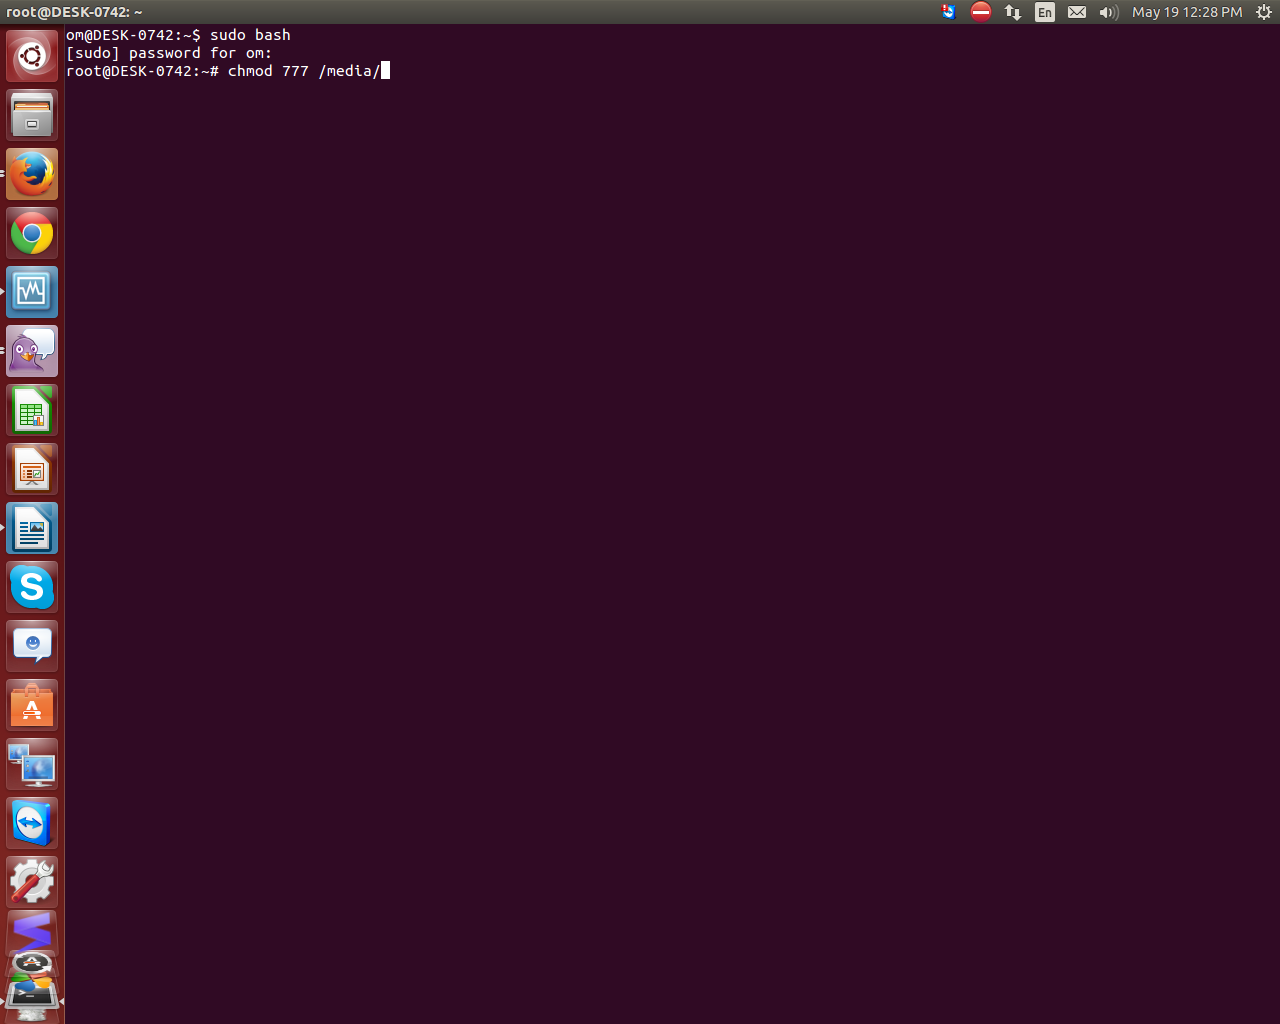Launch Firefox from the dock
Image resolution: width=1280 pixels, height=1024 pixels.
coord(31,172)
